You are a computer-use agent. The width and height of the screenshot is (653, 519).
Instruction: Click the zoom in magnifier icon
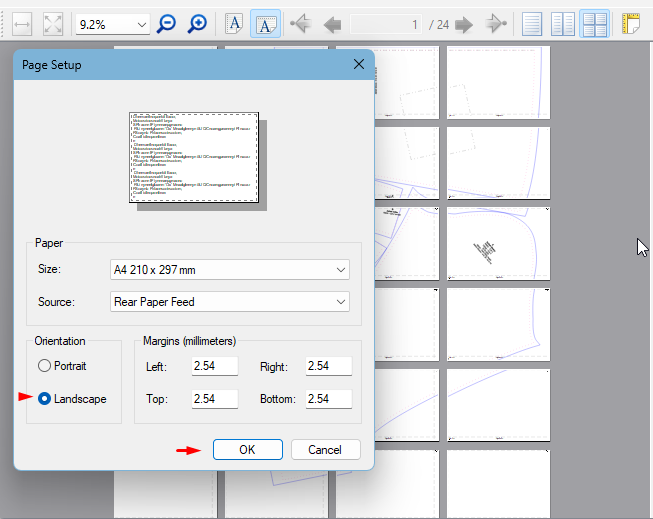[x=198, y=24]
